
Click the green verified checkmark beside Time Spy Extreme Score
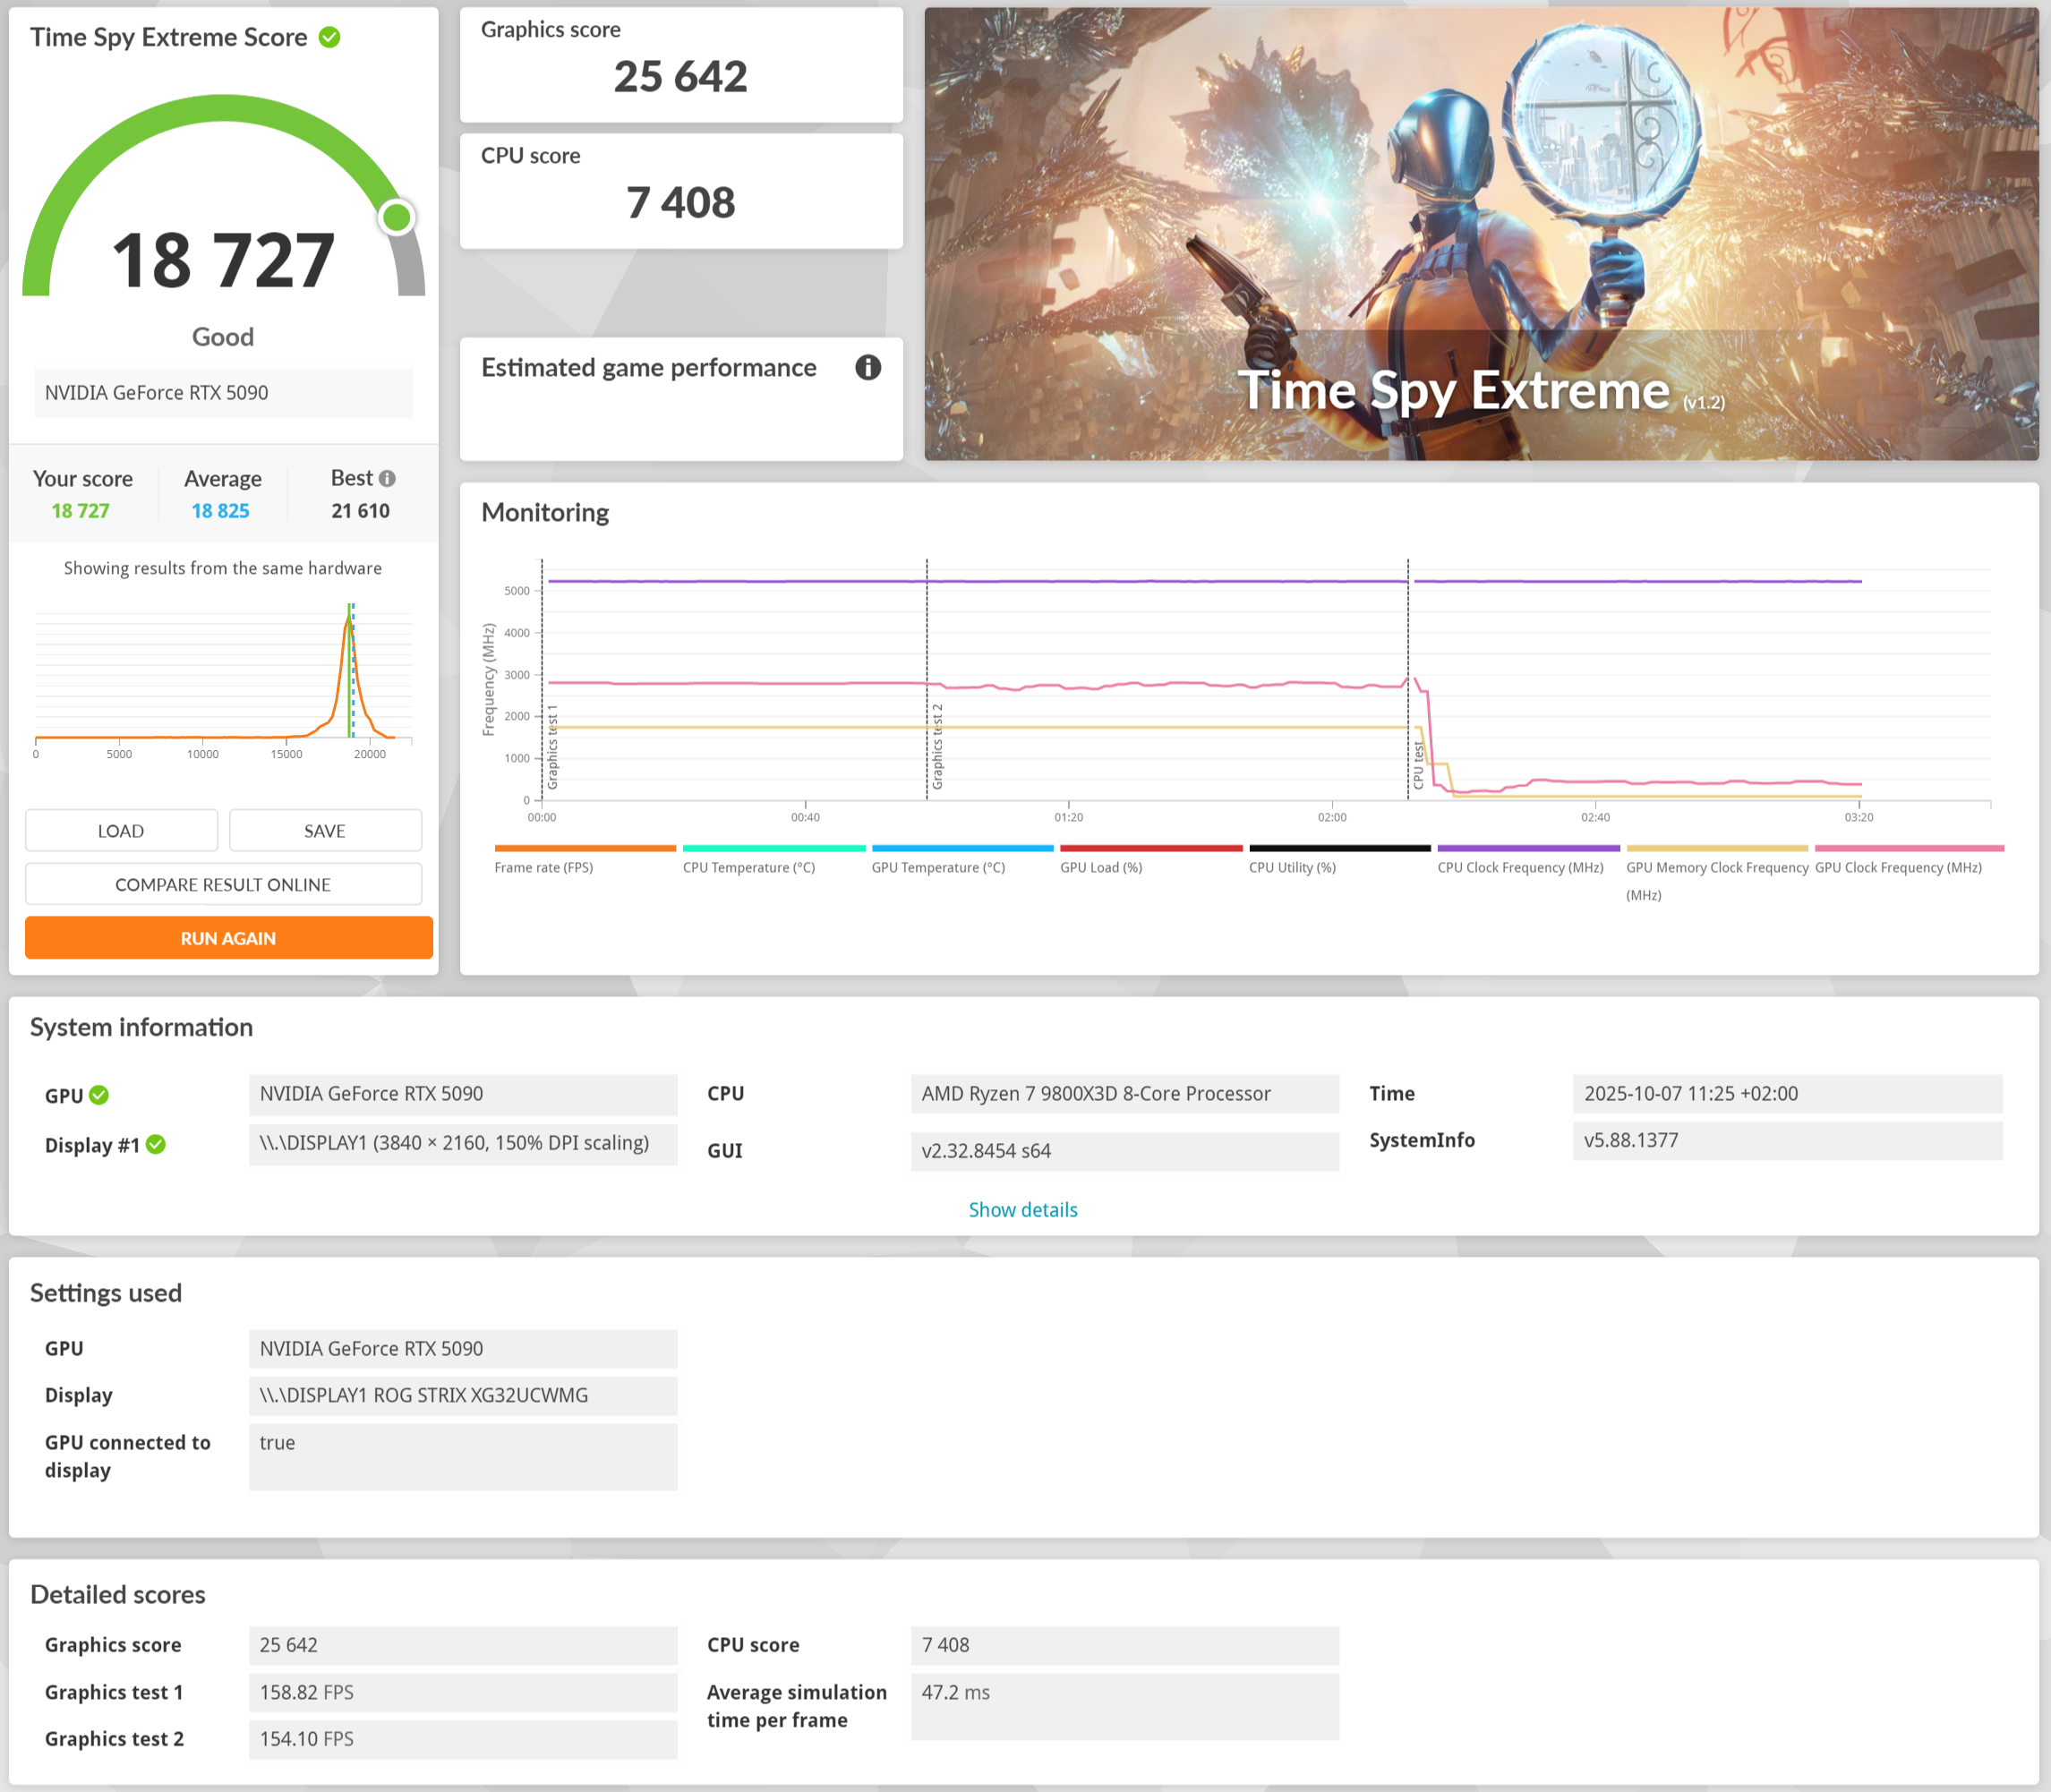click(329, 38)
